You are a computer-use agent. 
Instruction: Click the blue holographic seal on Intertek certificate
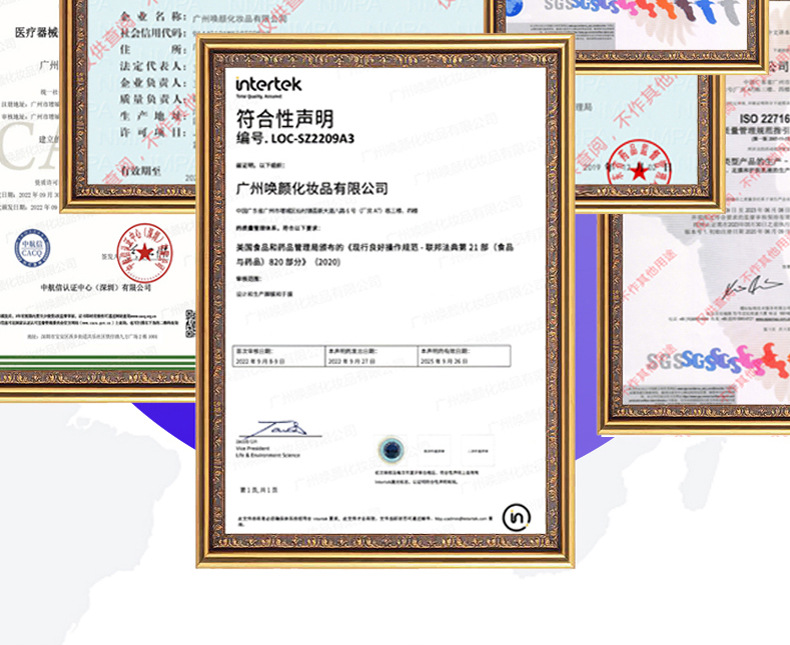tap(391, 449)
